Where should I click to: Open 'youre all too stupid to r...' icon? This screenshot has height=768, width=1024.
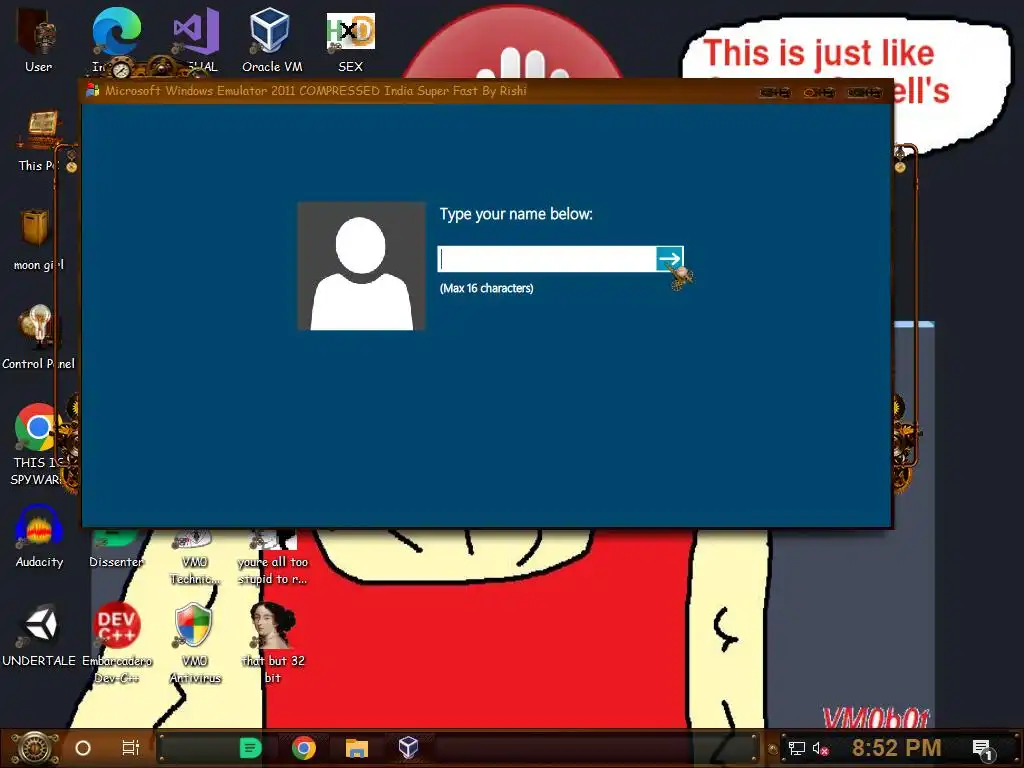point(273,558)
